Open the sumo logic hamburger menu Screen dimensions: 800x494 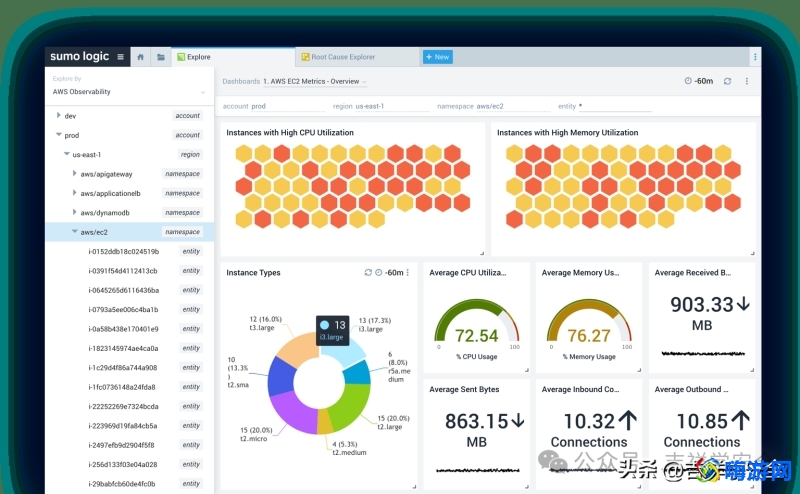[x=120, y=57]
